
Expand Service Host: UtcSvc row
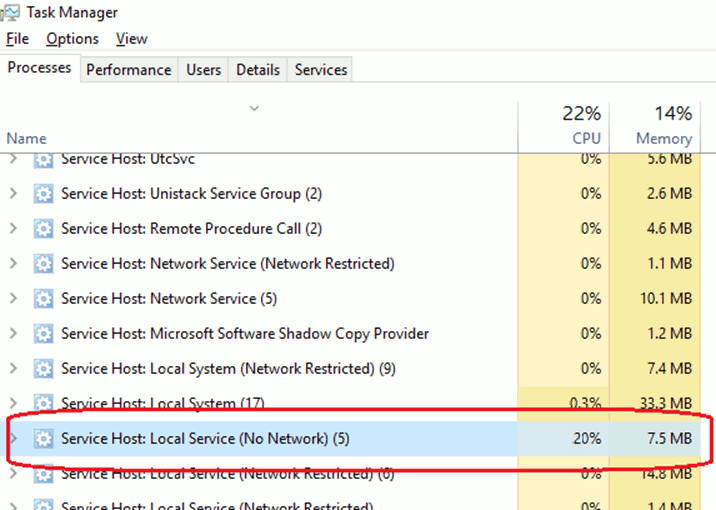[13, 159]
